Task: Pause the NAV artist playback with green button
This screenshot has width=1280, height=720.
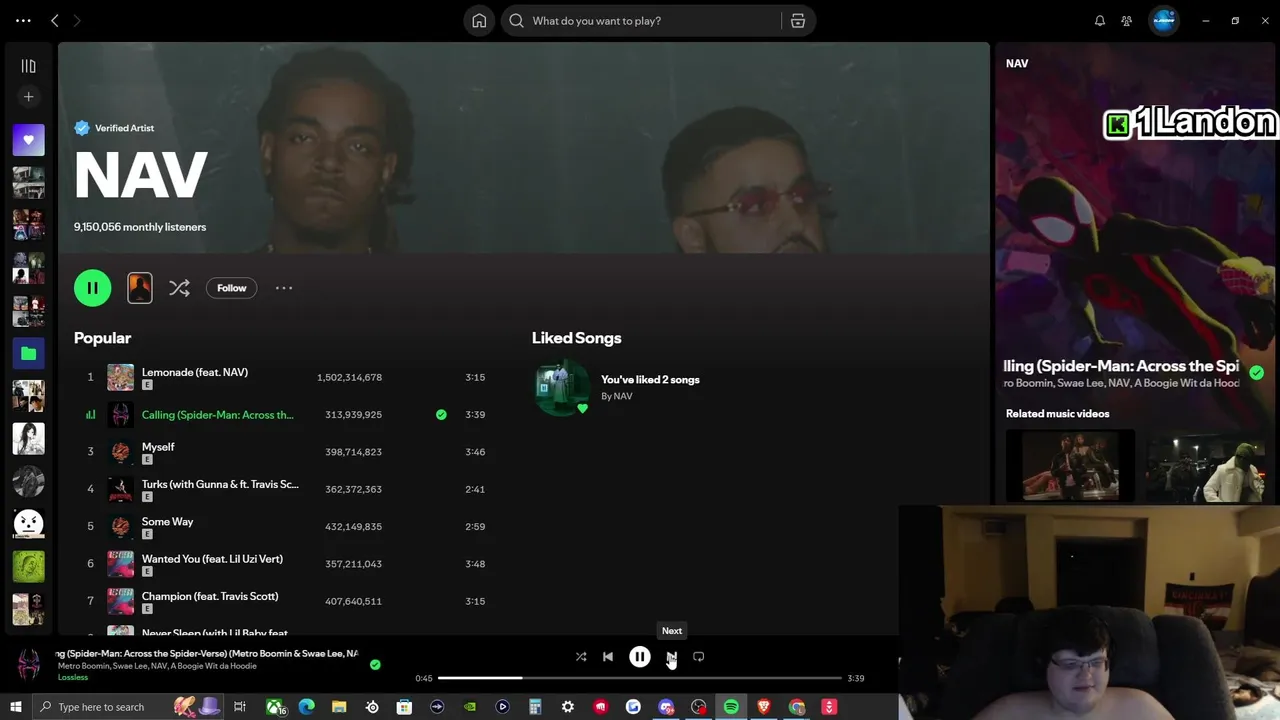Action: pos(92,288)
